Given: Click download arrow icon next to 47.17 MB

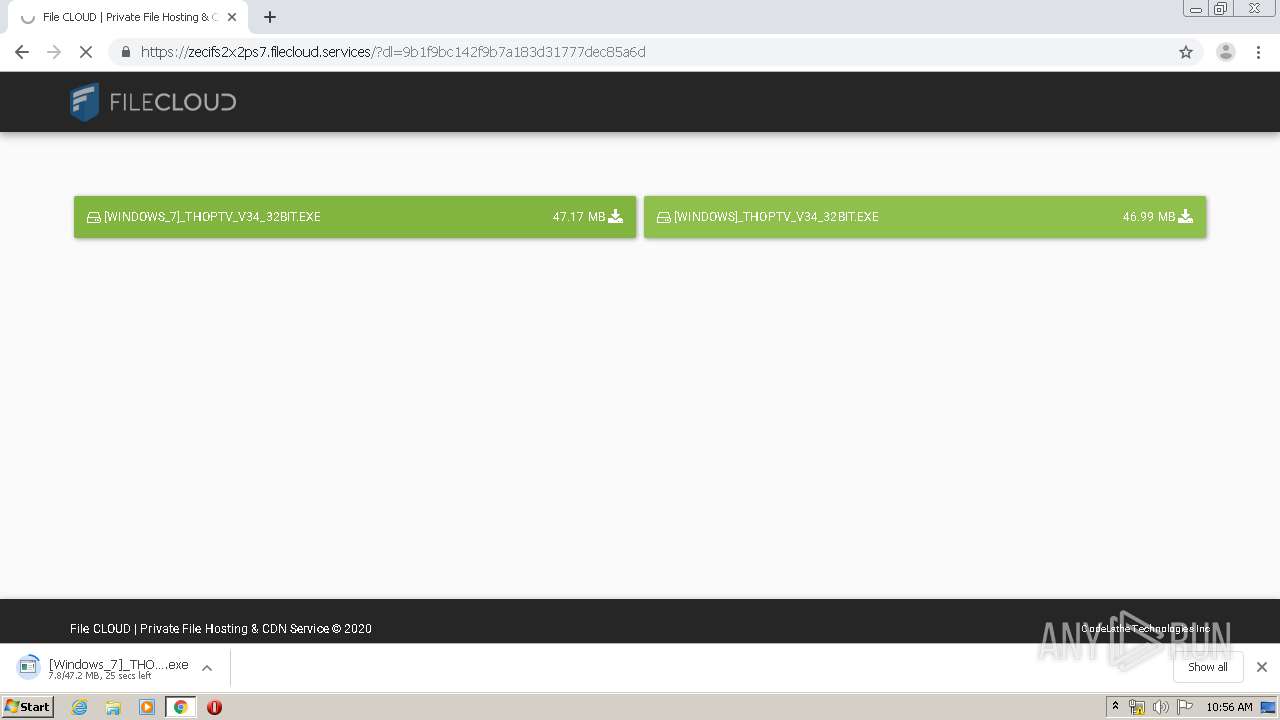Looking at the screenshot, I should pyautogui.click(x=616, y=216).
